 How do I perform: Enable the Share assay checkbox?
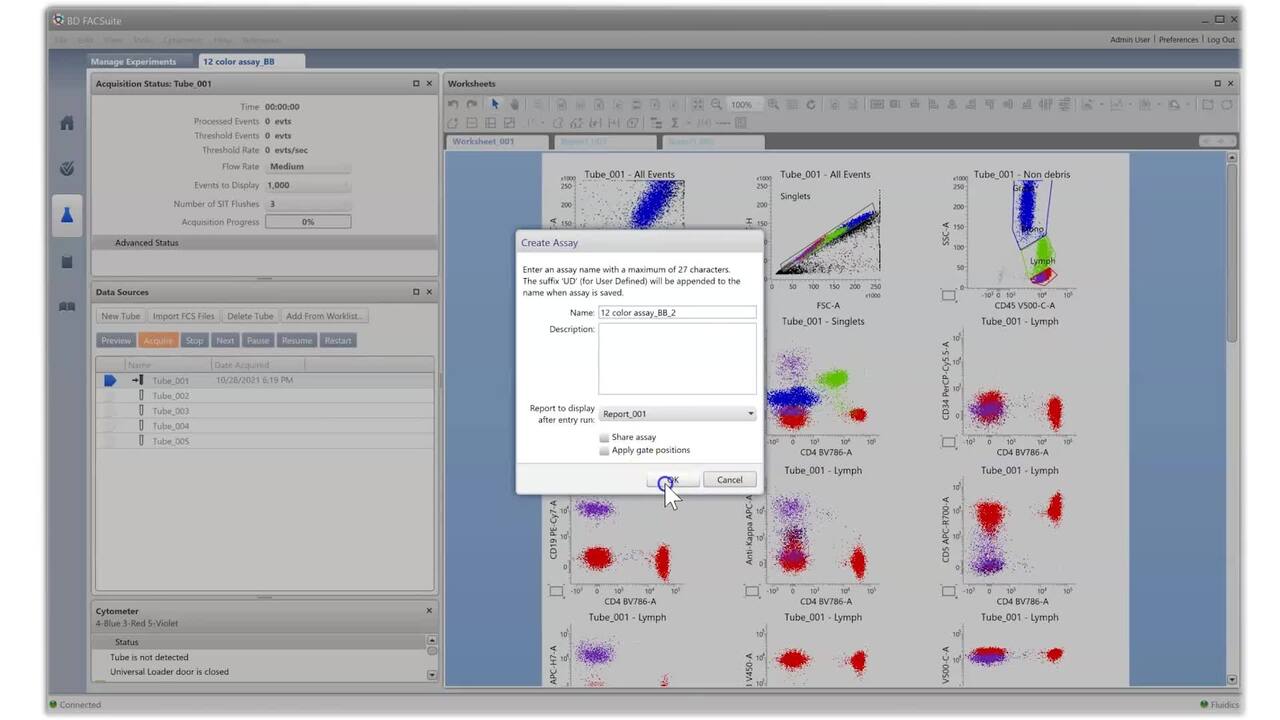coord(604,438)
